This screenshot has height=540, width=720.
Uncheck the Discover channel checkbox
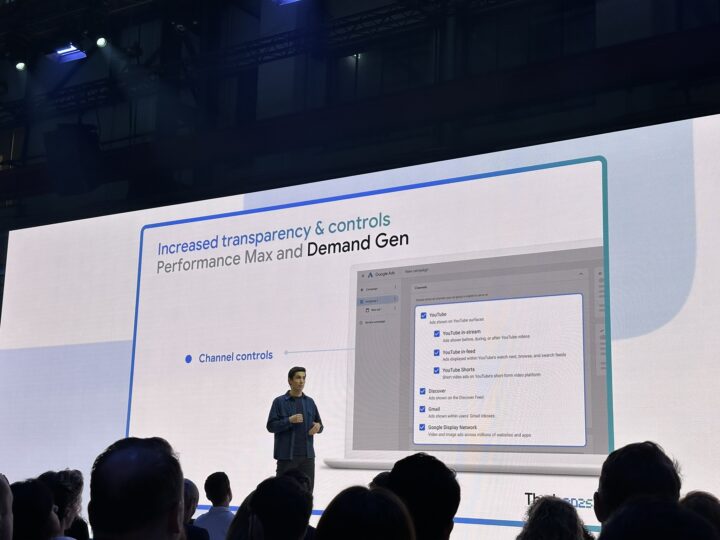pyautogui.click(x=422, y=391)
